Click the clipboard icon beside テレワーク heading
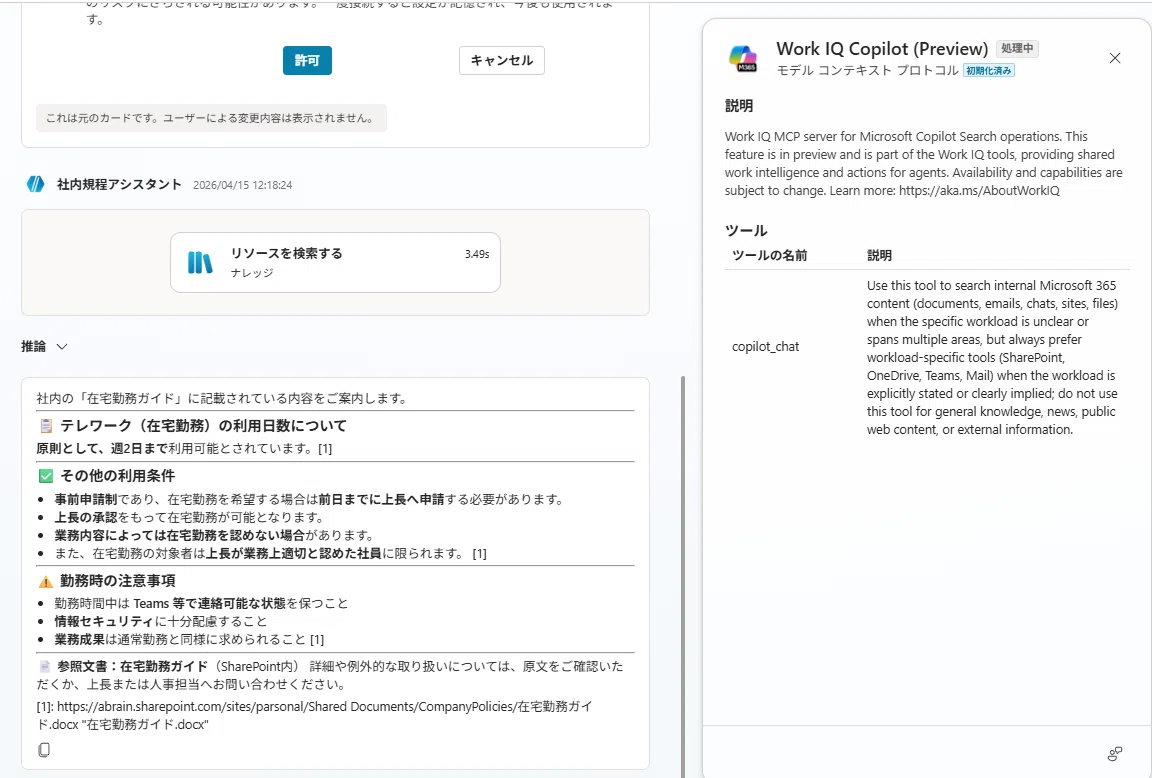The image size is (1152, 778). pyautogui.click(x=46, y=426)
